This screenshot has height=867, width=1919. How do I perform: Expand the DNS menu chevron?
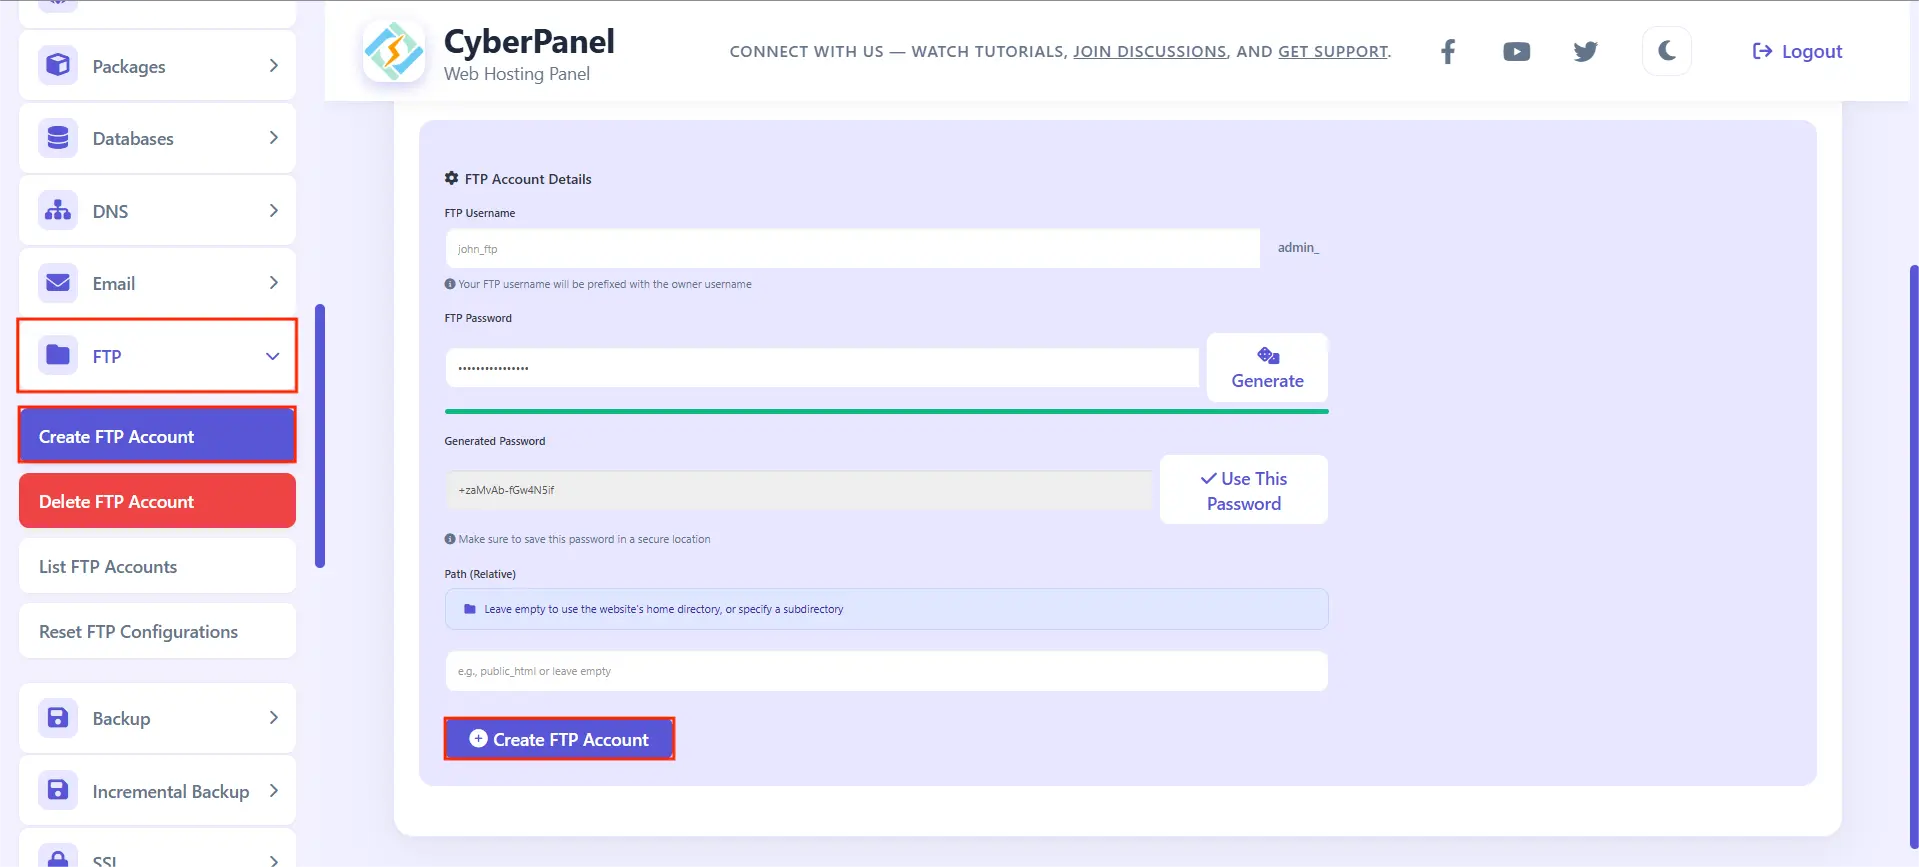273,211
